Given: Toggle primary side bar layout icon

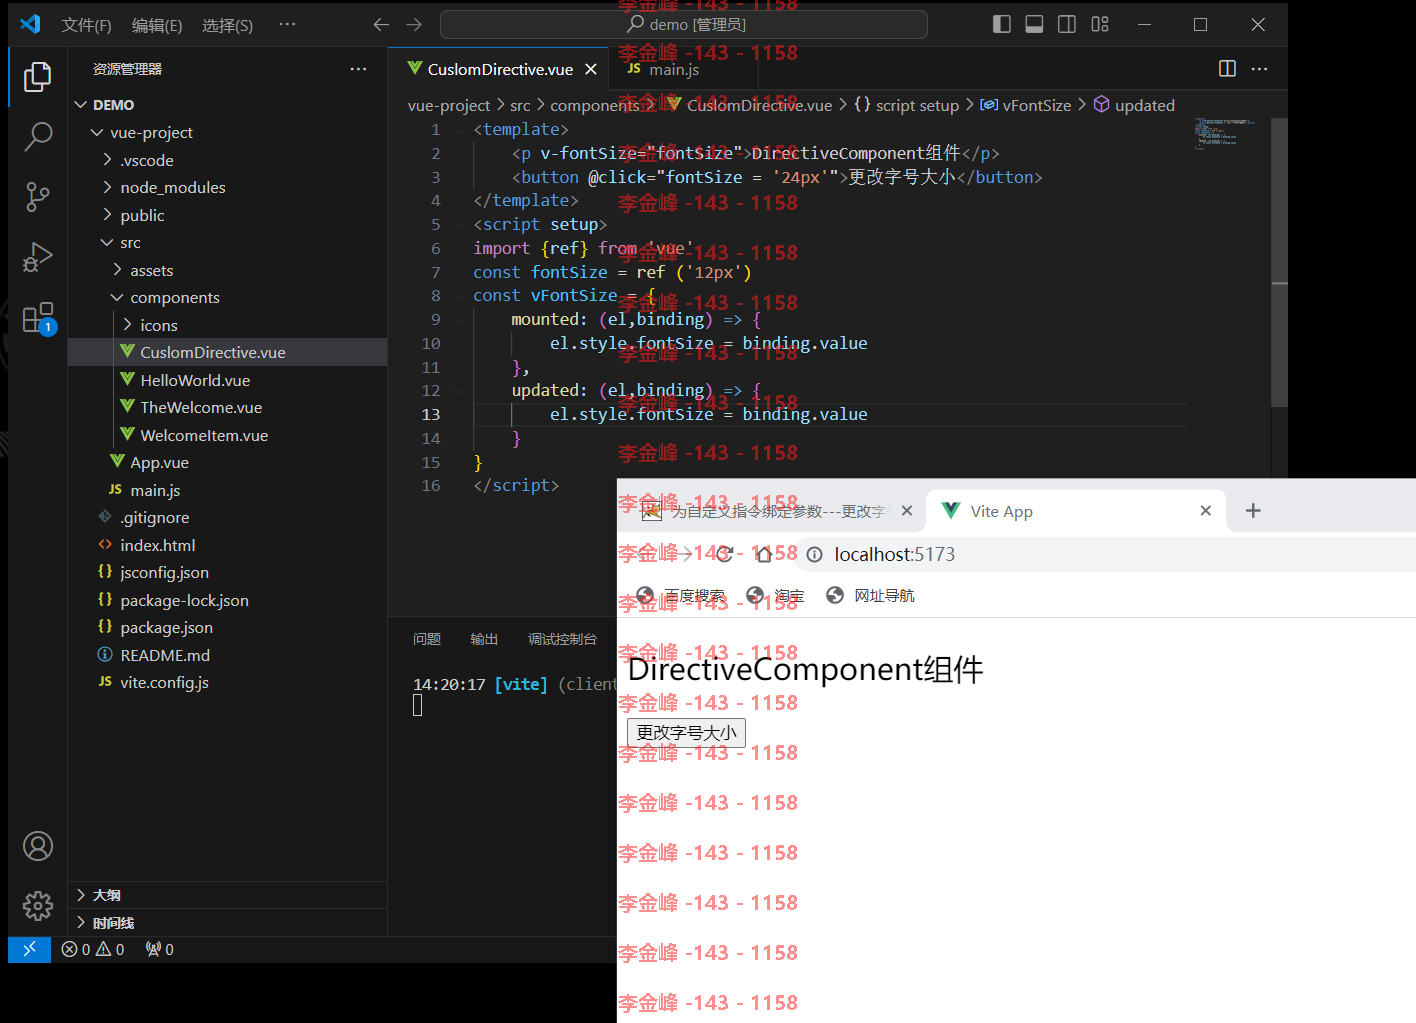Looking at the screenshot, I should (1001, 24).
